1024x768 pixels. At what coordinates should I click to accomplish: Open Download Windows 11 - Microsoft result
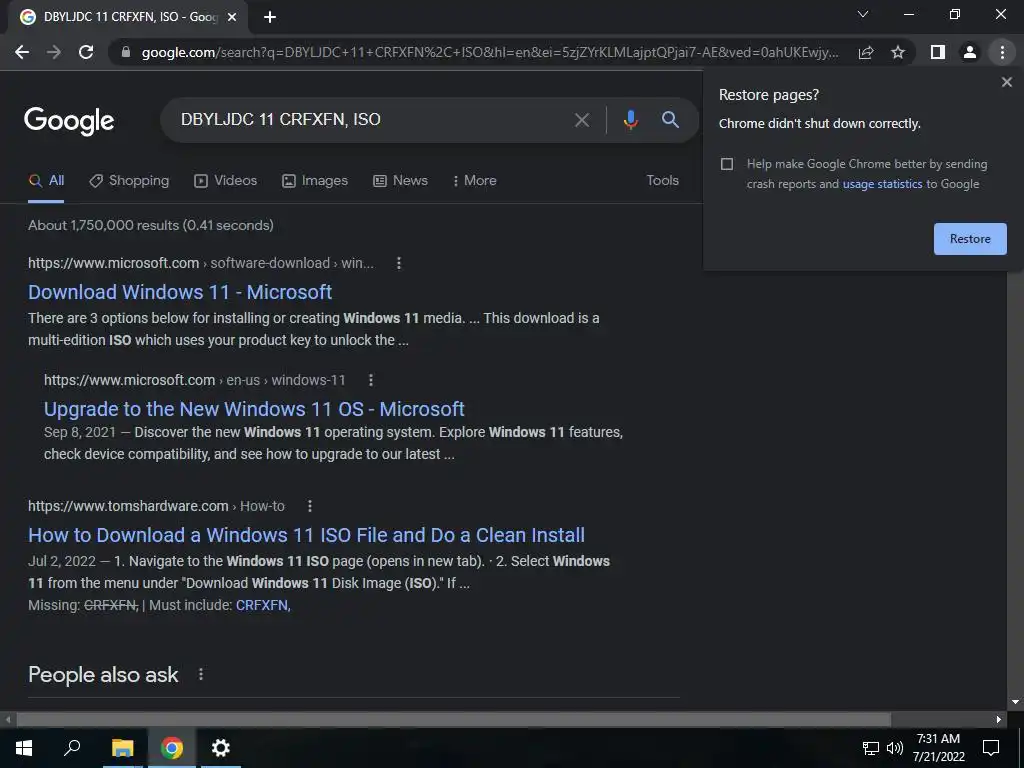180,292
